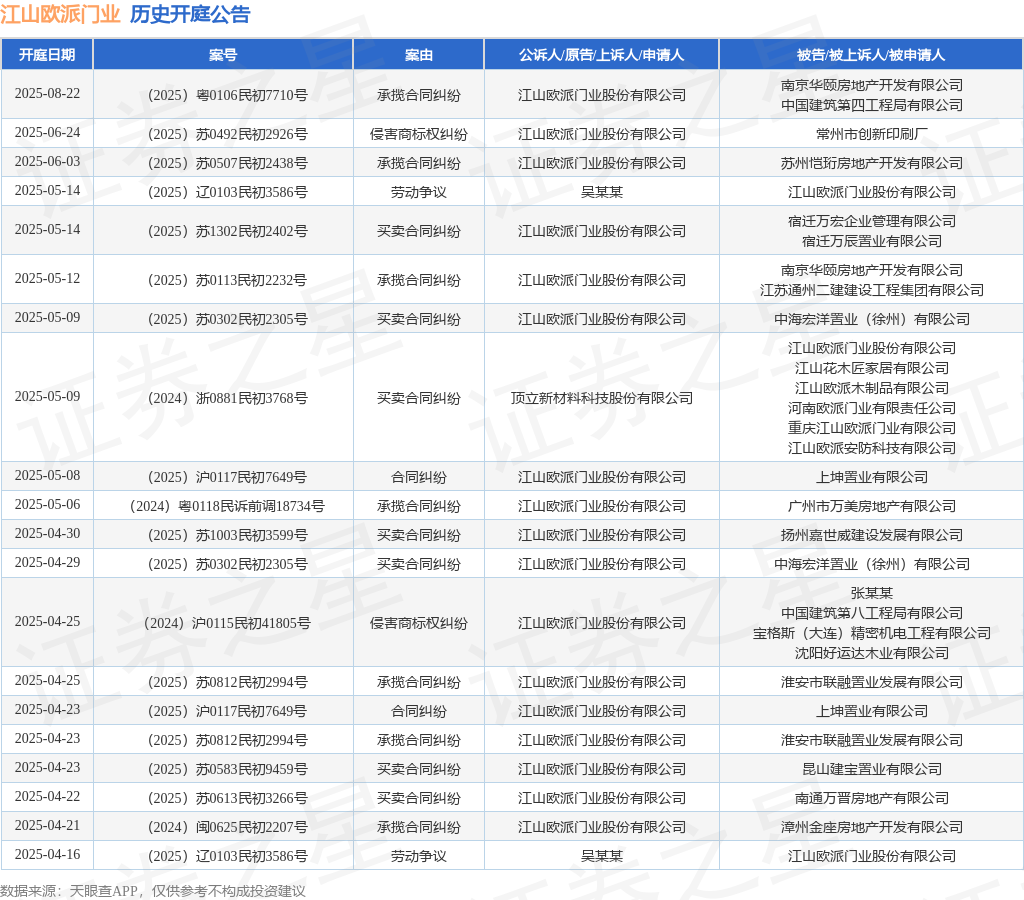Click the date 2025-06-24
This screenshot has height=900, width=1024.
click(x=47, y=133)
